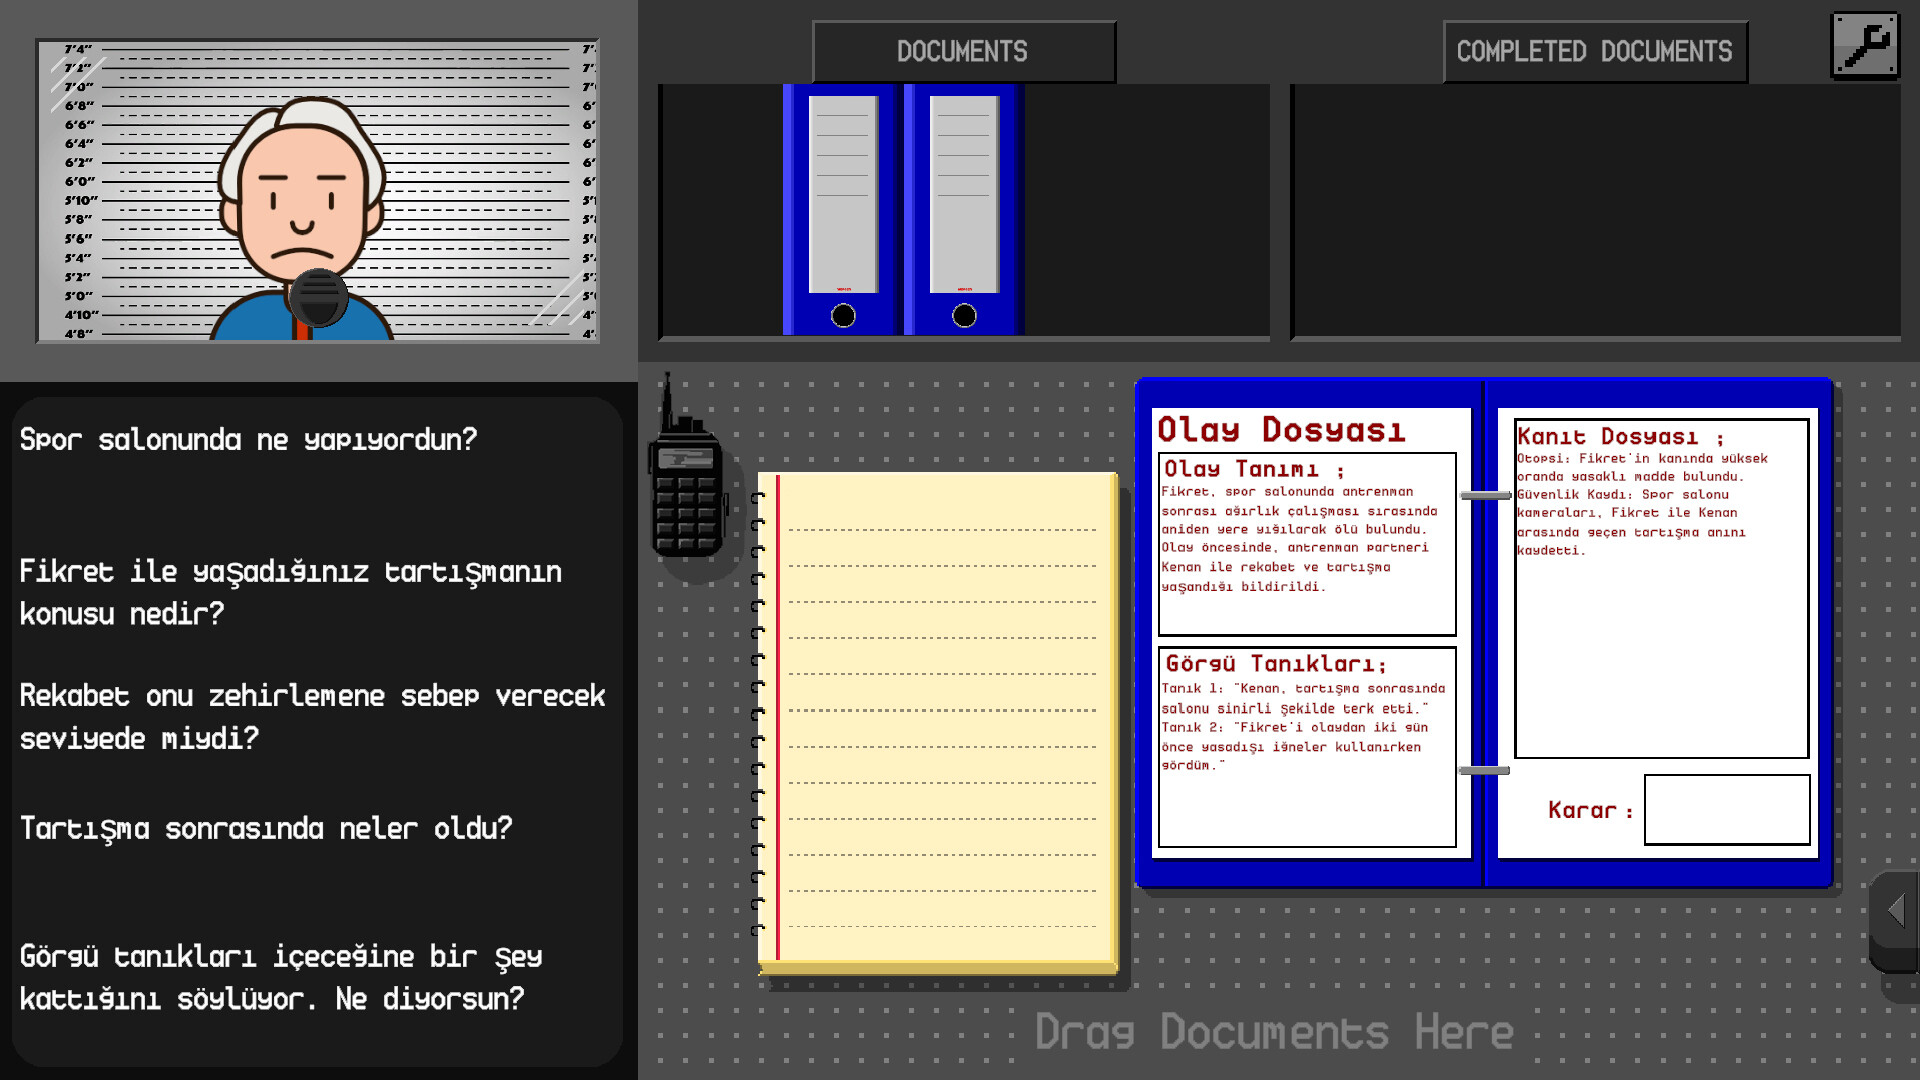Open the Documents tab
The height and width of the screenshot is (1080, 1920).
click(963, 52)
